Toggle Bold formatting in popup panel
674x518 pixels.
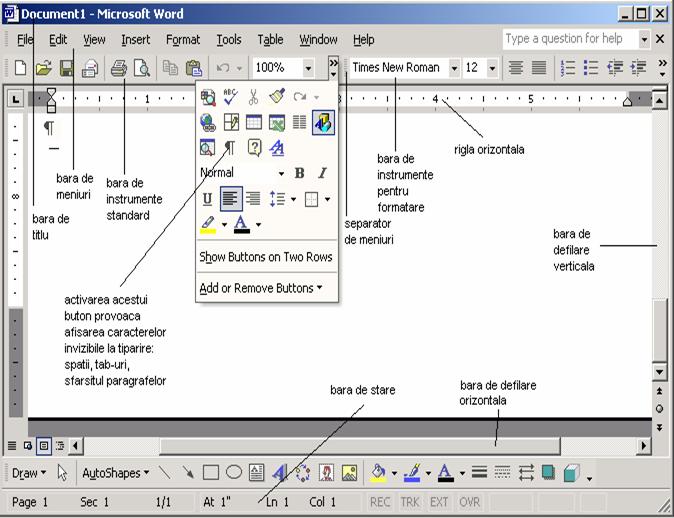[299, 173]
